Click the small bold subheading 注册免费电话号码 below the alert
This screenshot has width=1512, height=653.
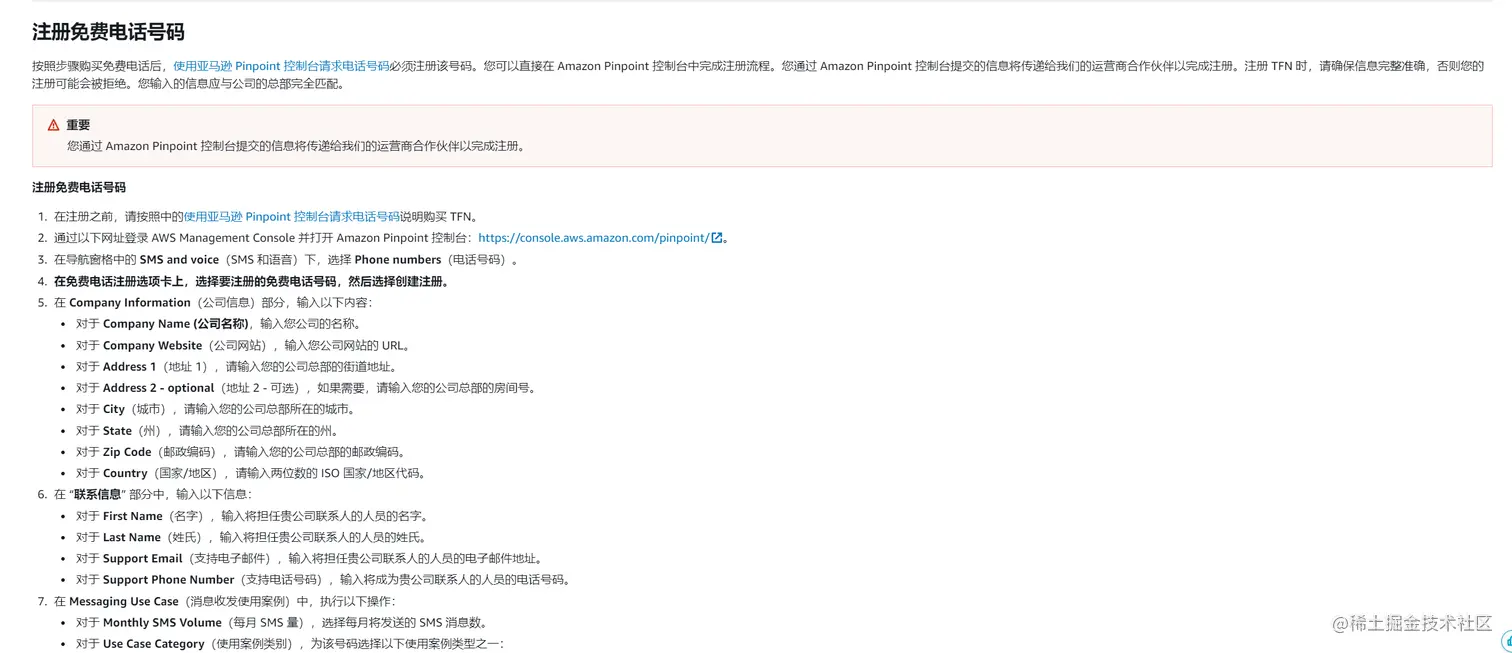point(79,187)
